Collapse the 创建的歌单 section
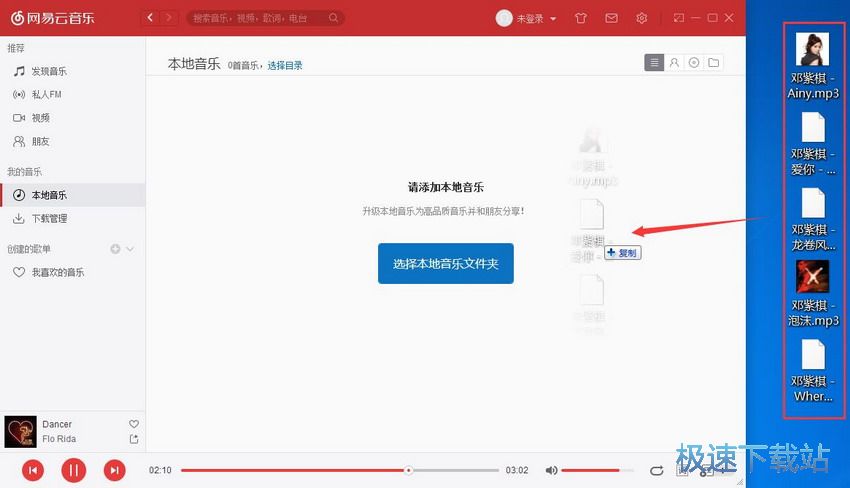The height and width of the screenshot is (488, 850). pyautogui.click(x=130, y=249)
